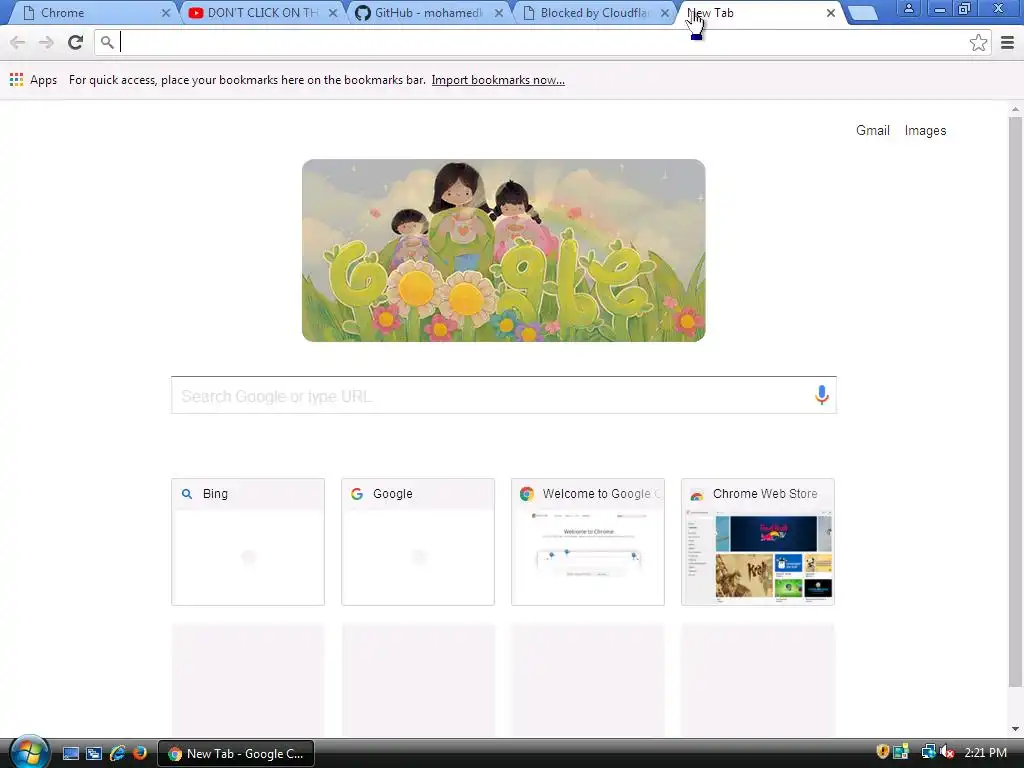
Task: Open the Gmail link
Action: pos(872,131)
